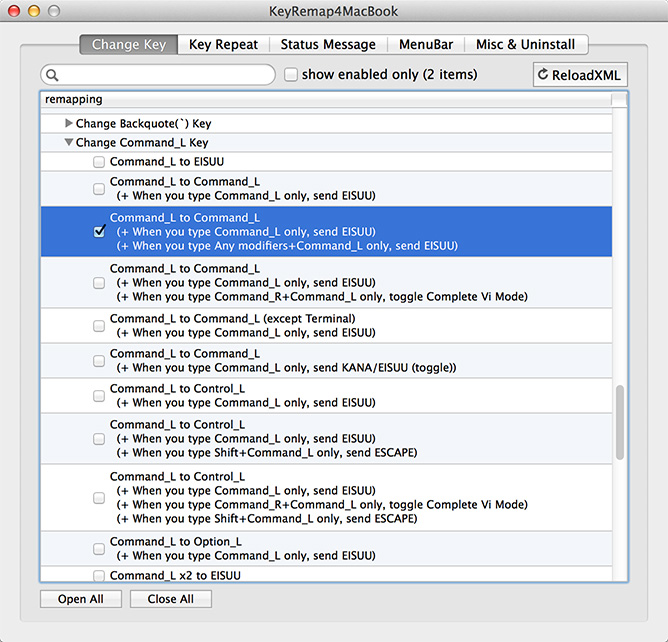Close the KeyRemap4MacBook window
The height and width of the screenshot is (642, 668).
14,11
